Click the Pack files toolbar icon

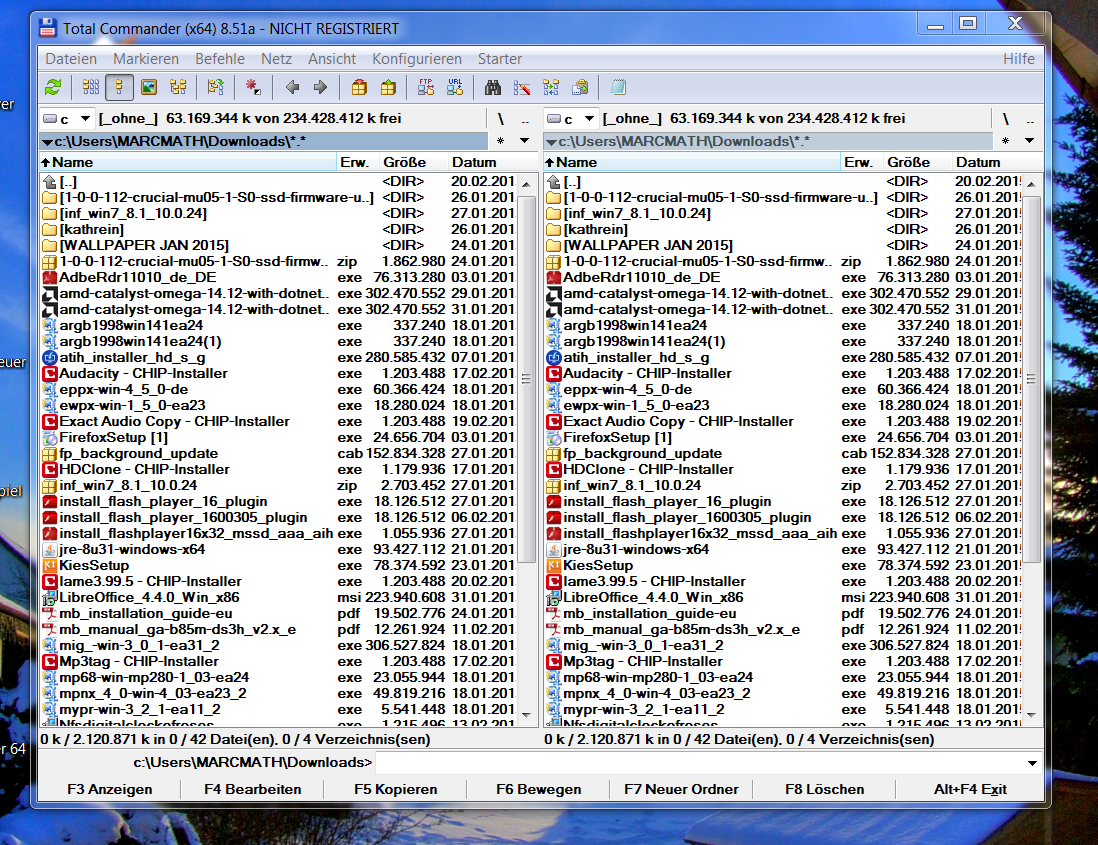click(359, 88)
